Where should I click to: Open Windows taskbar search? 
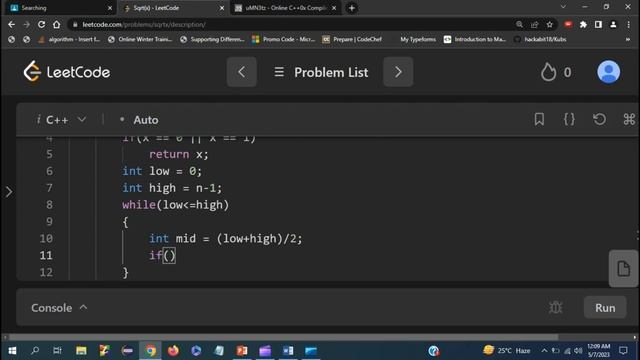click(x=35, y=351)
